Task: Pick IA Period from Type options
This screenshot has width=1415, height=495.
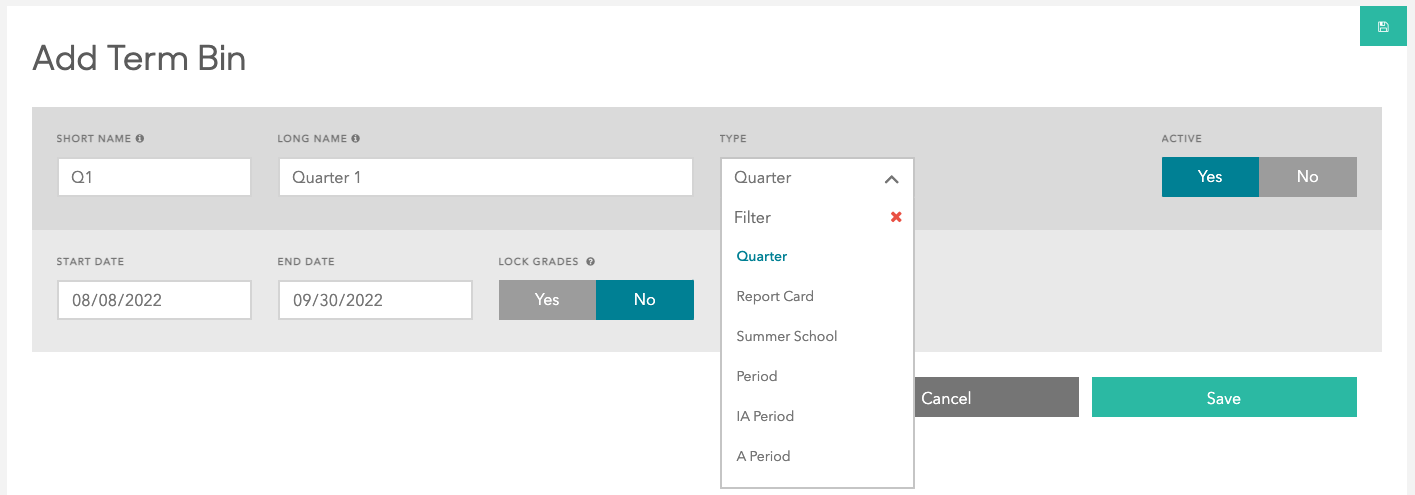Action: (x=765, y=416)
